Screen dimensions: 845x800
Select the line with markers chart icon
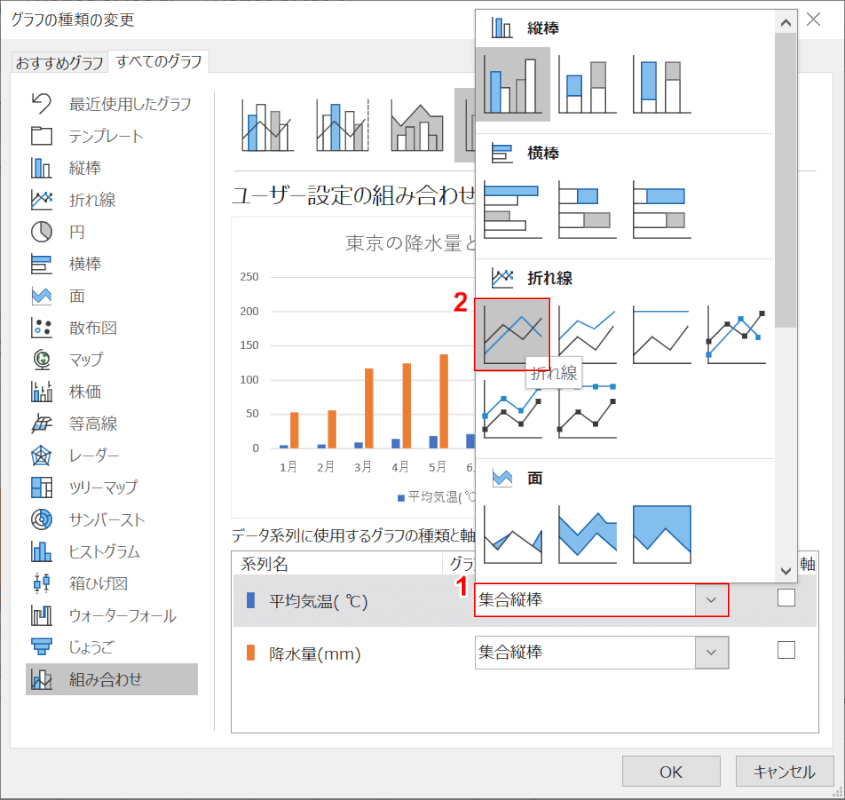[736, 334]
